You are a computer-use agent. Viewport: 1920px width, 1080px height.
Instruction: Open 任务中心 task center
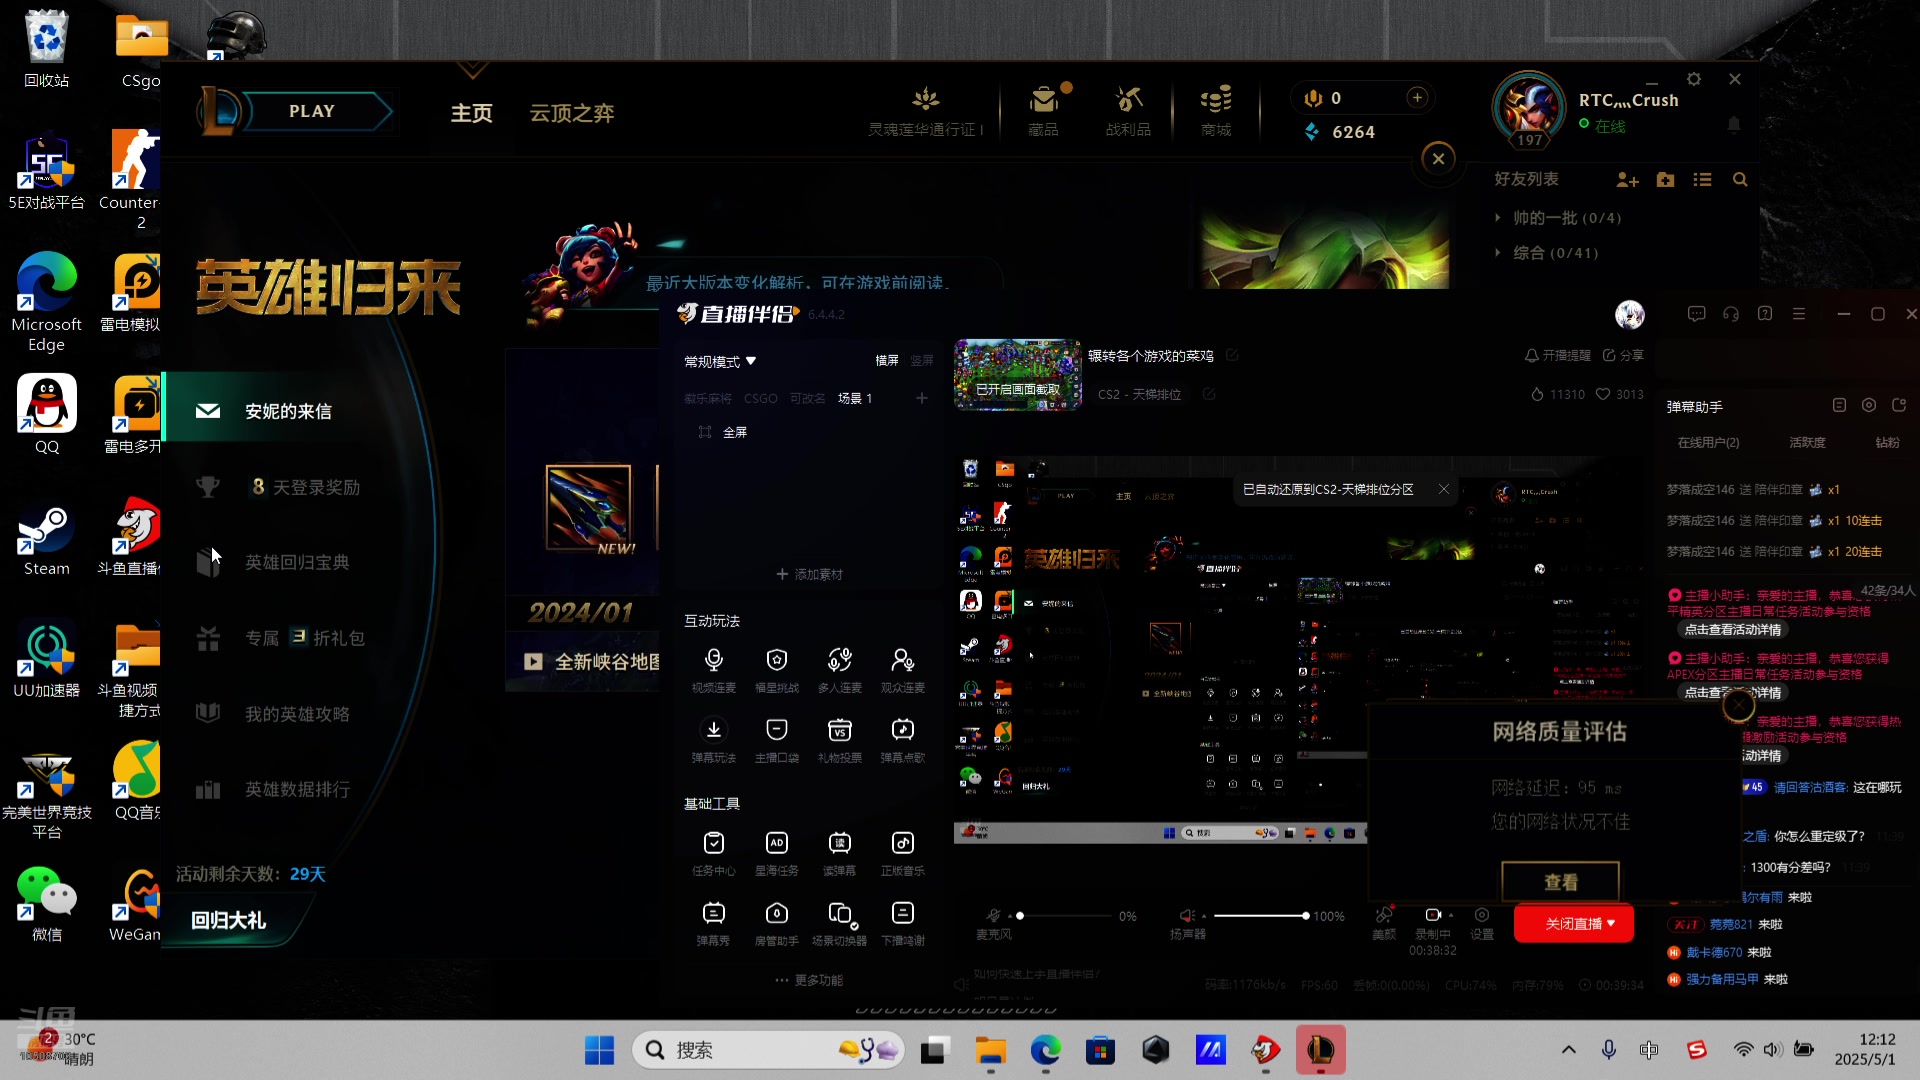[x=713, y=853]
